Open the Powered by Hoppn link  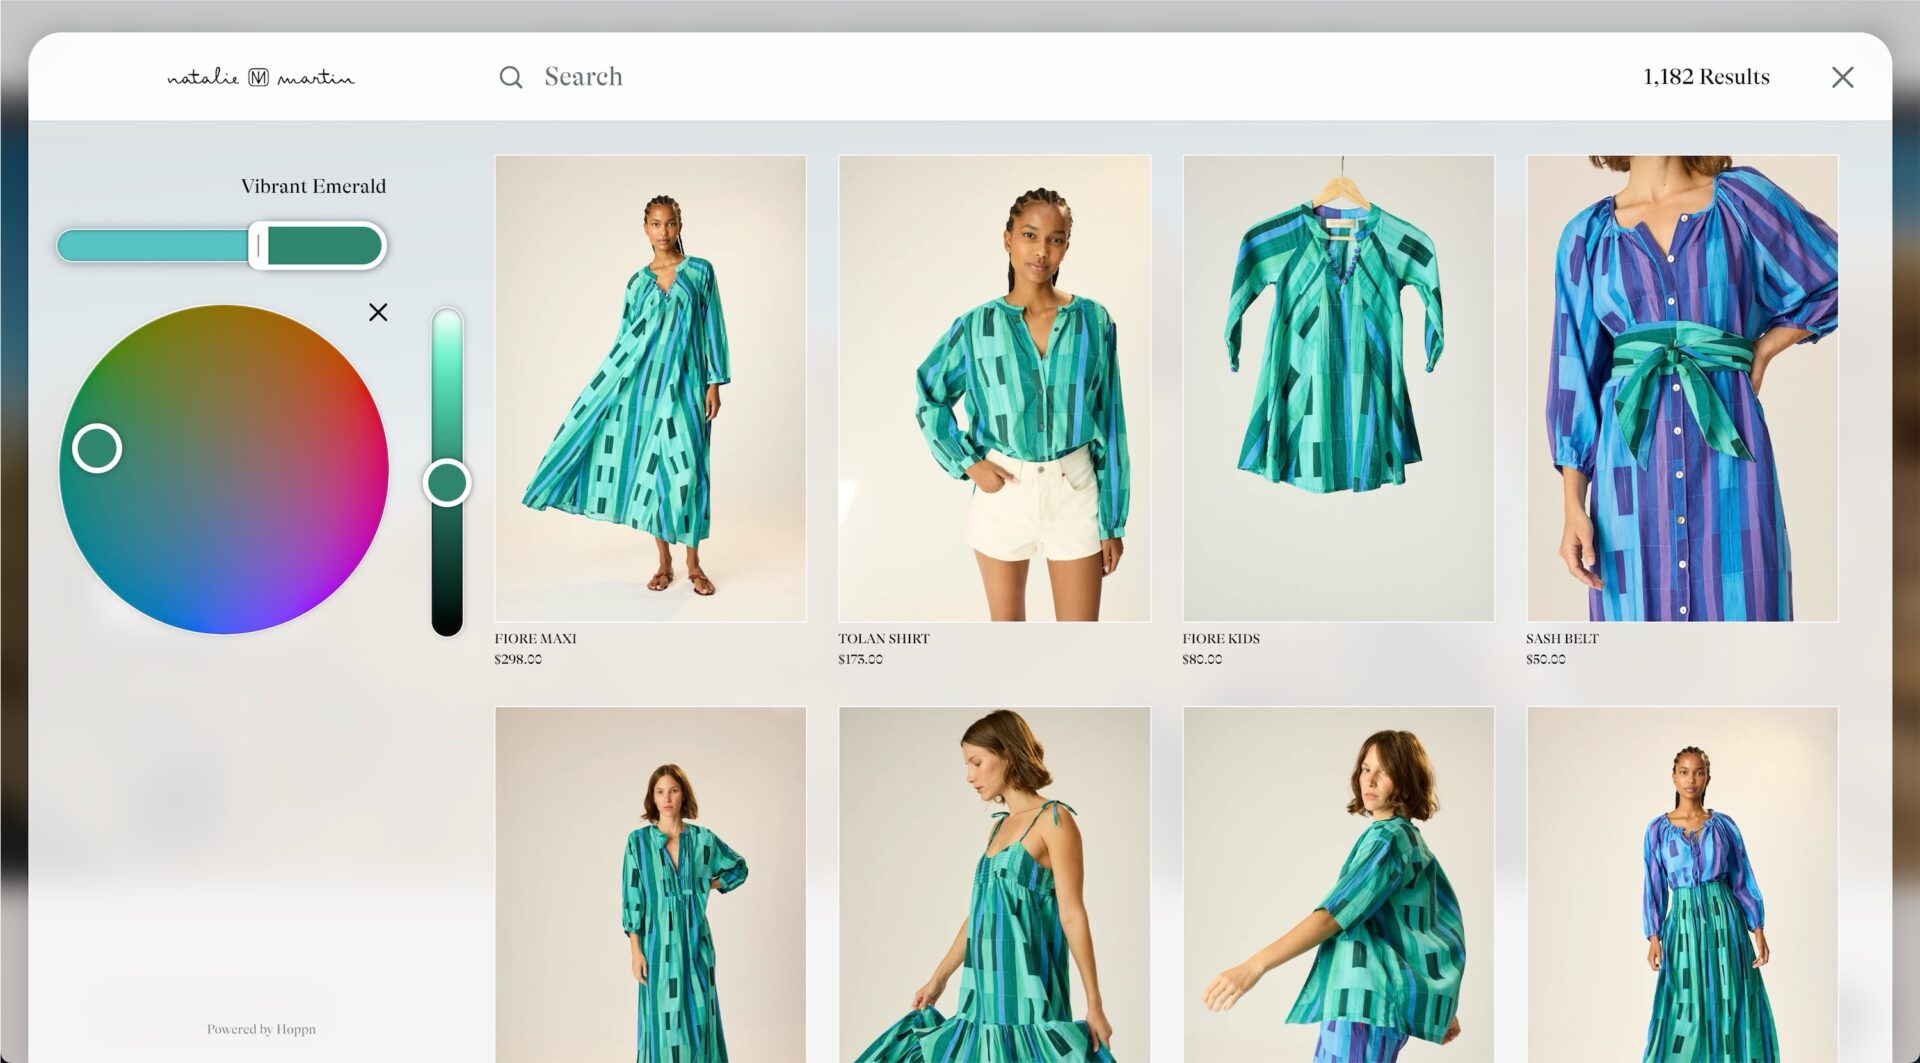[x=261, y=1029]
